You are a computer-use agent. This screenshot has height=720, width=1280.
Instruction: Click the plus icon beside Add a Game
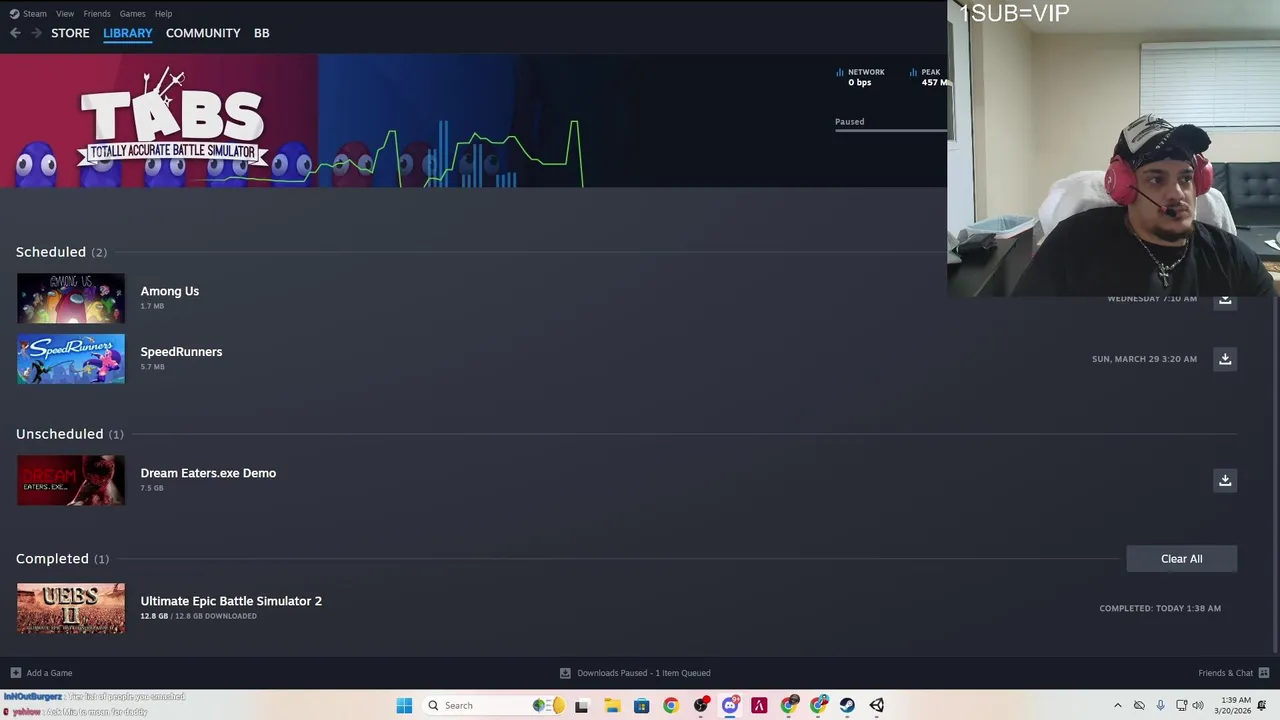(x=15, y=673)
